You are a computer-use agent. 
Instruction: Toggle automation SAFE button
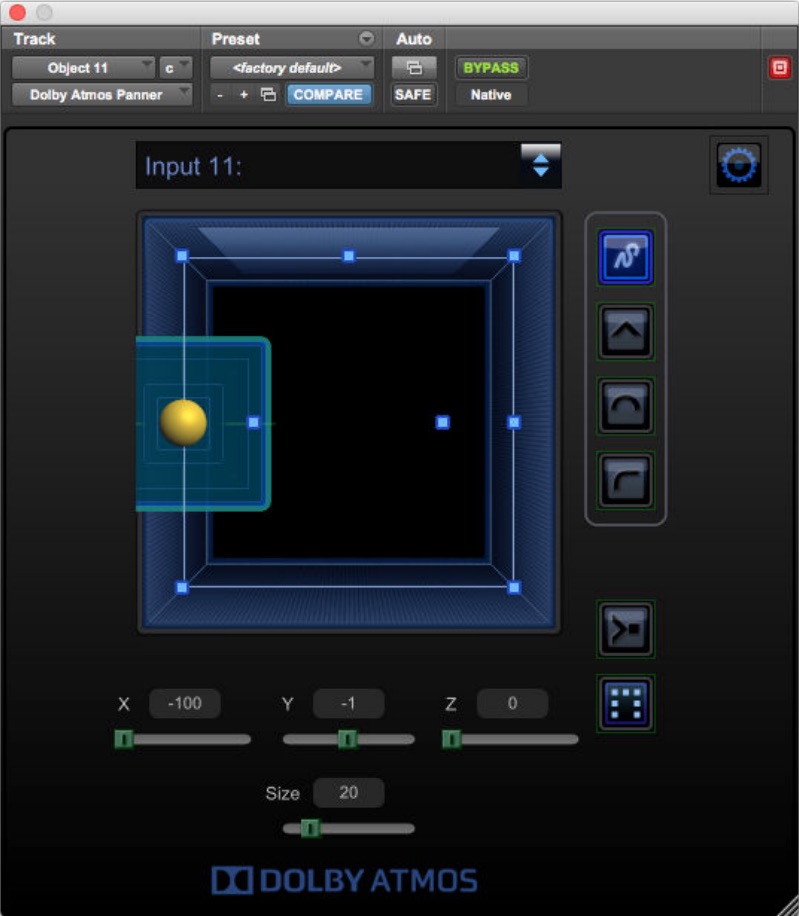413,95
